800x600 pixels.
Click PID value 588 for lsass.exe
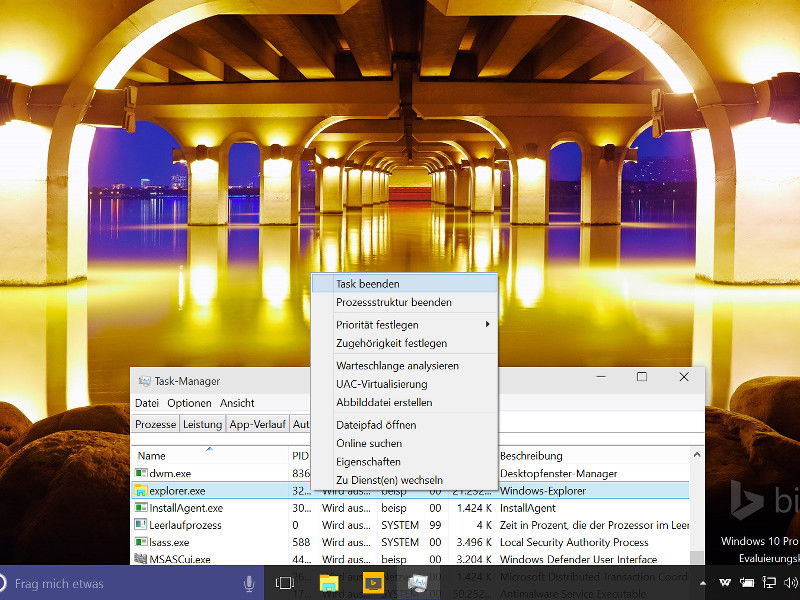point(301,542)
